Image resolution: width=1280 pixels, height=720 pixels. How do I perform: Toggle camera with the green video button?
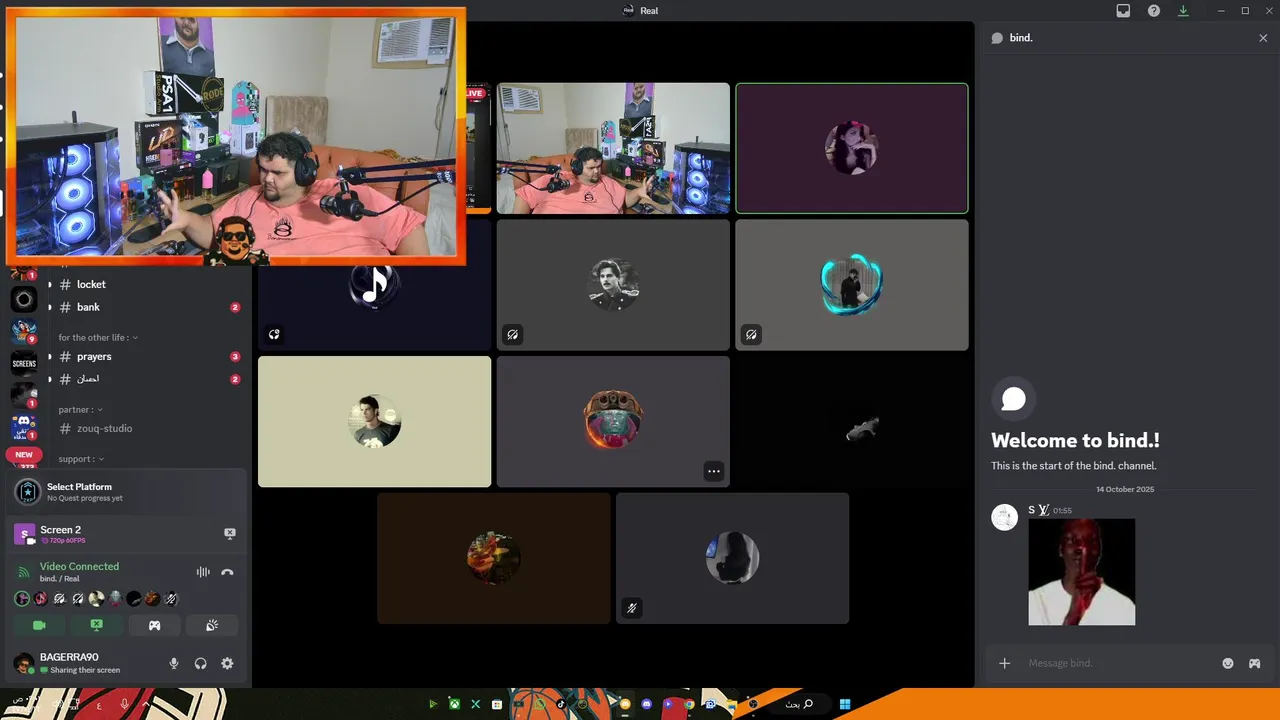pos(39,625)
